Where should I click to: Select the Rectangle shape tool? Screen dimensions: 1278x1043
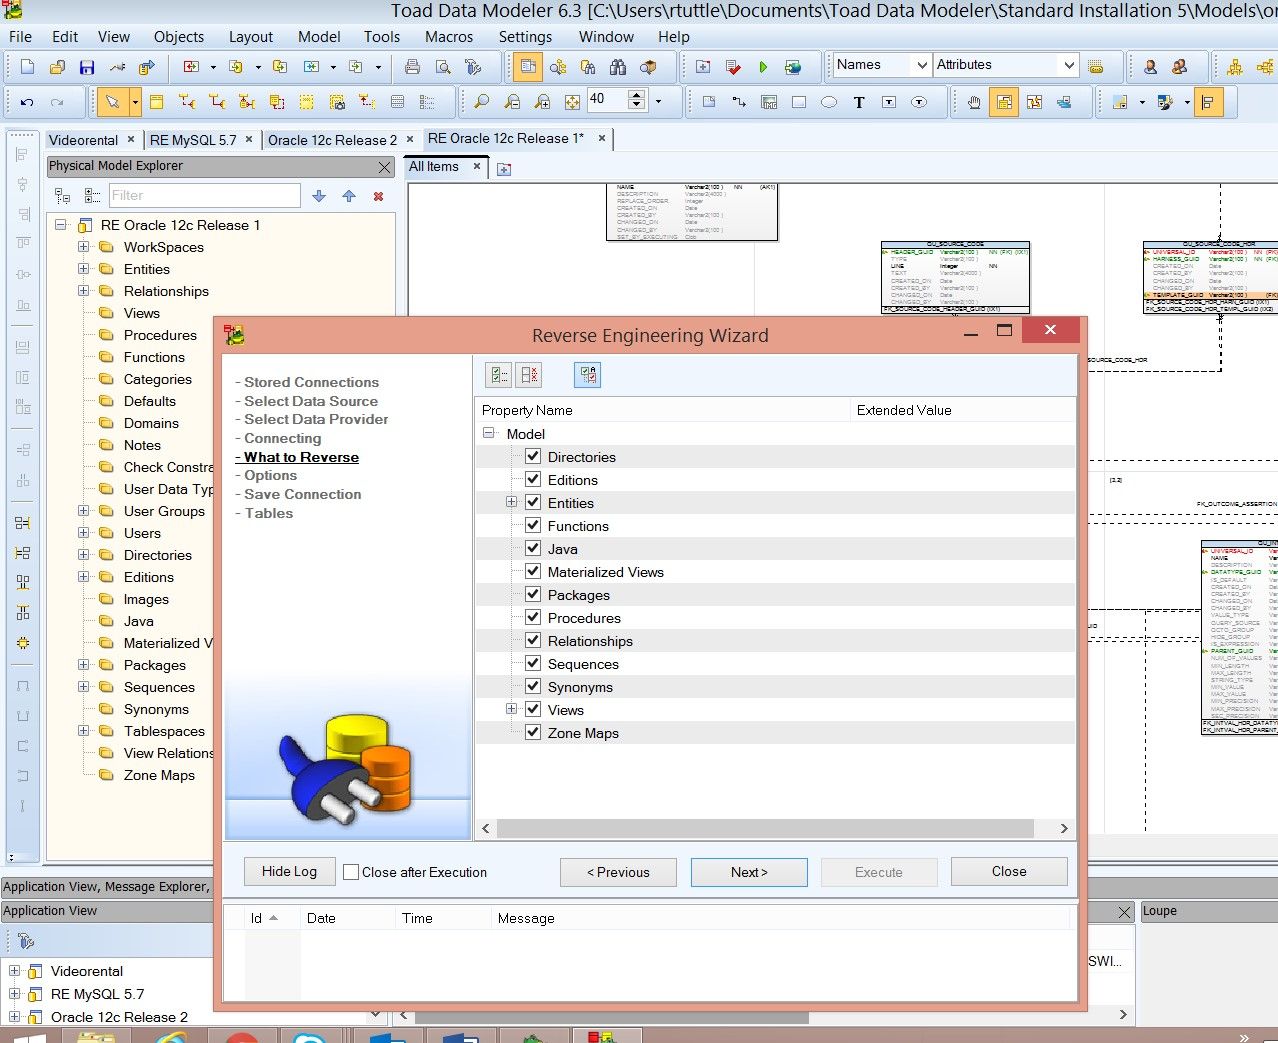pos(799,102)
